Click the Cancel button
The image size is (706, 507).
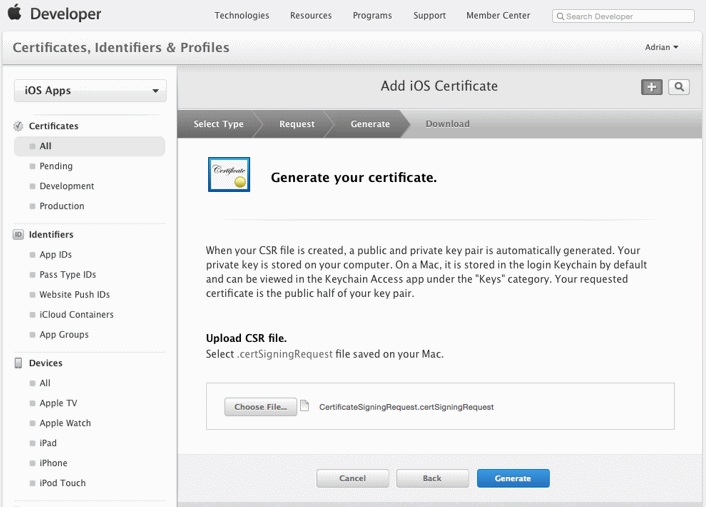[x=353, y=478]
